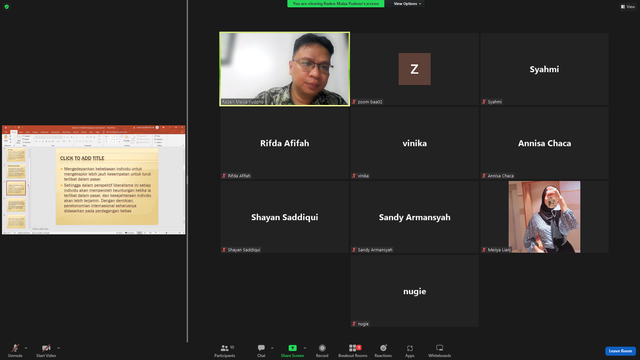Select the nugie participant tile
This screenshot has width=640, height=360.
[x=414, y=291]
